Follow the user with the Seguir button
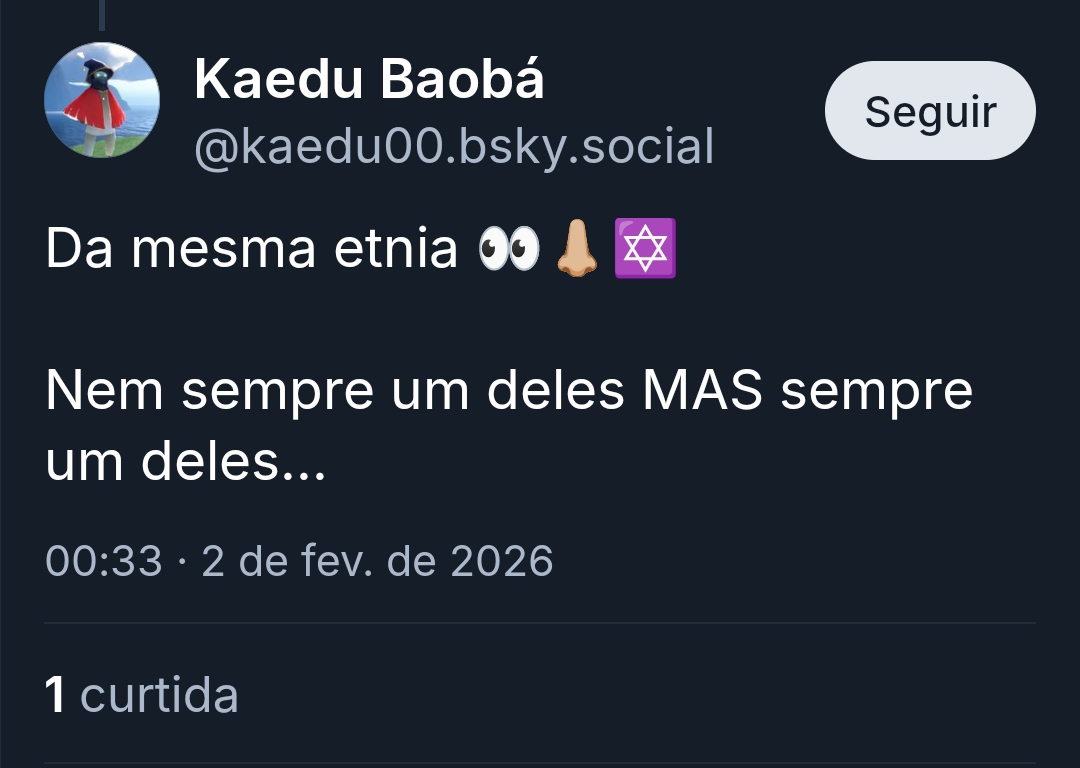 tap(930, 111)
